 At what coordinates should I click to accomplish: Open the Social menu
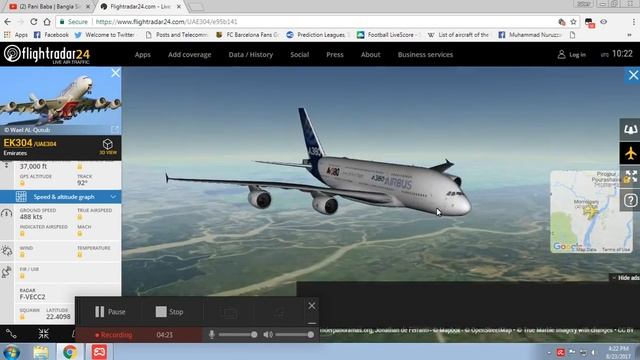pos(299,55)
